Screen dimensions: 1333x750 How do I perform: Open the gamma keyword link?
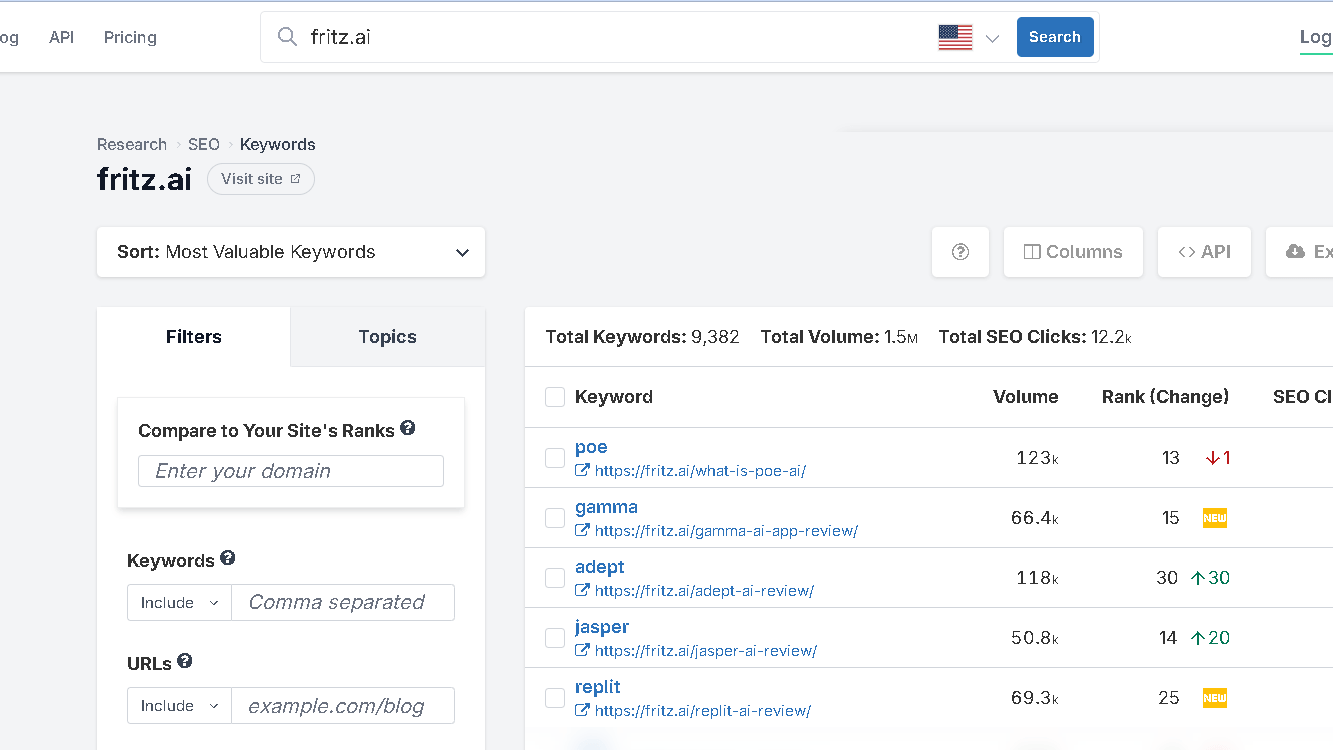tap(606, 507)
